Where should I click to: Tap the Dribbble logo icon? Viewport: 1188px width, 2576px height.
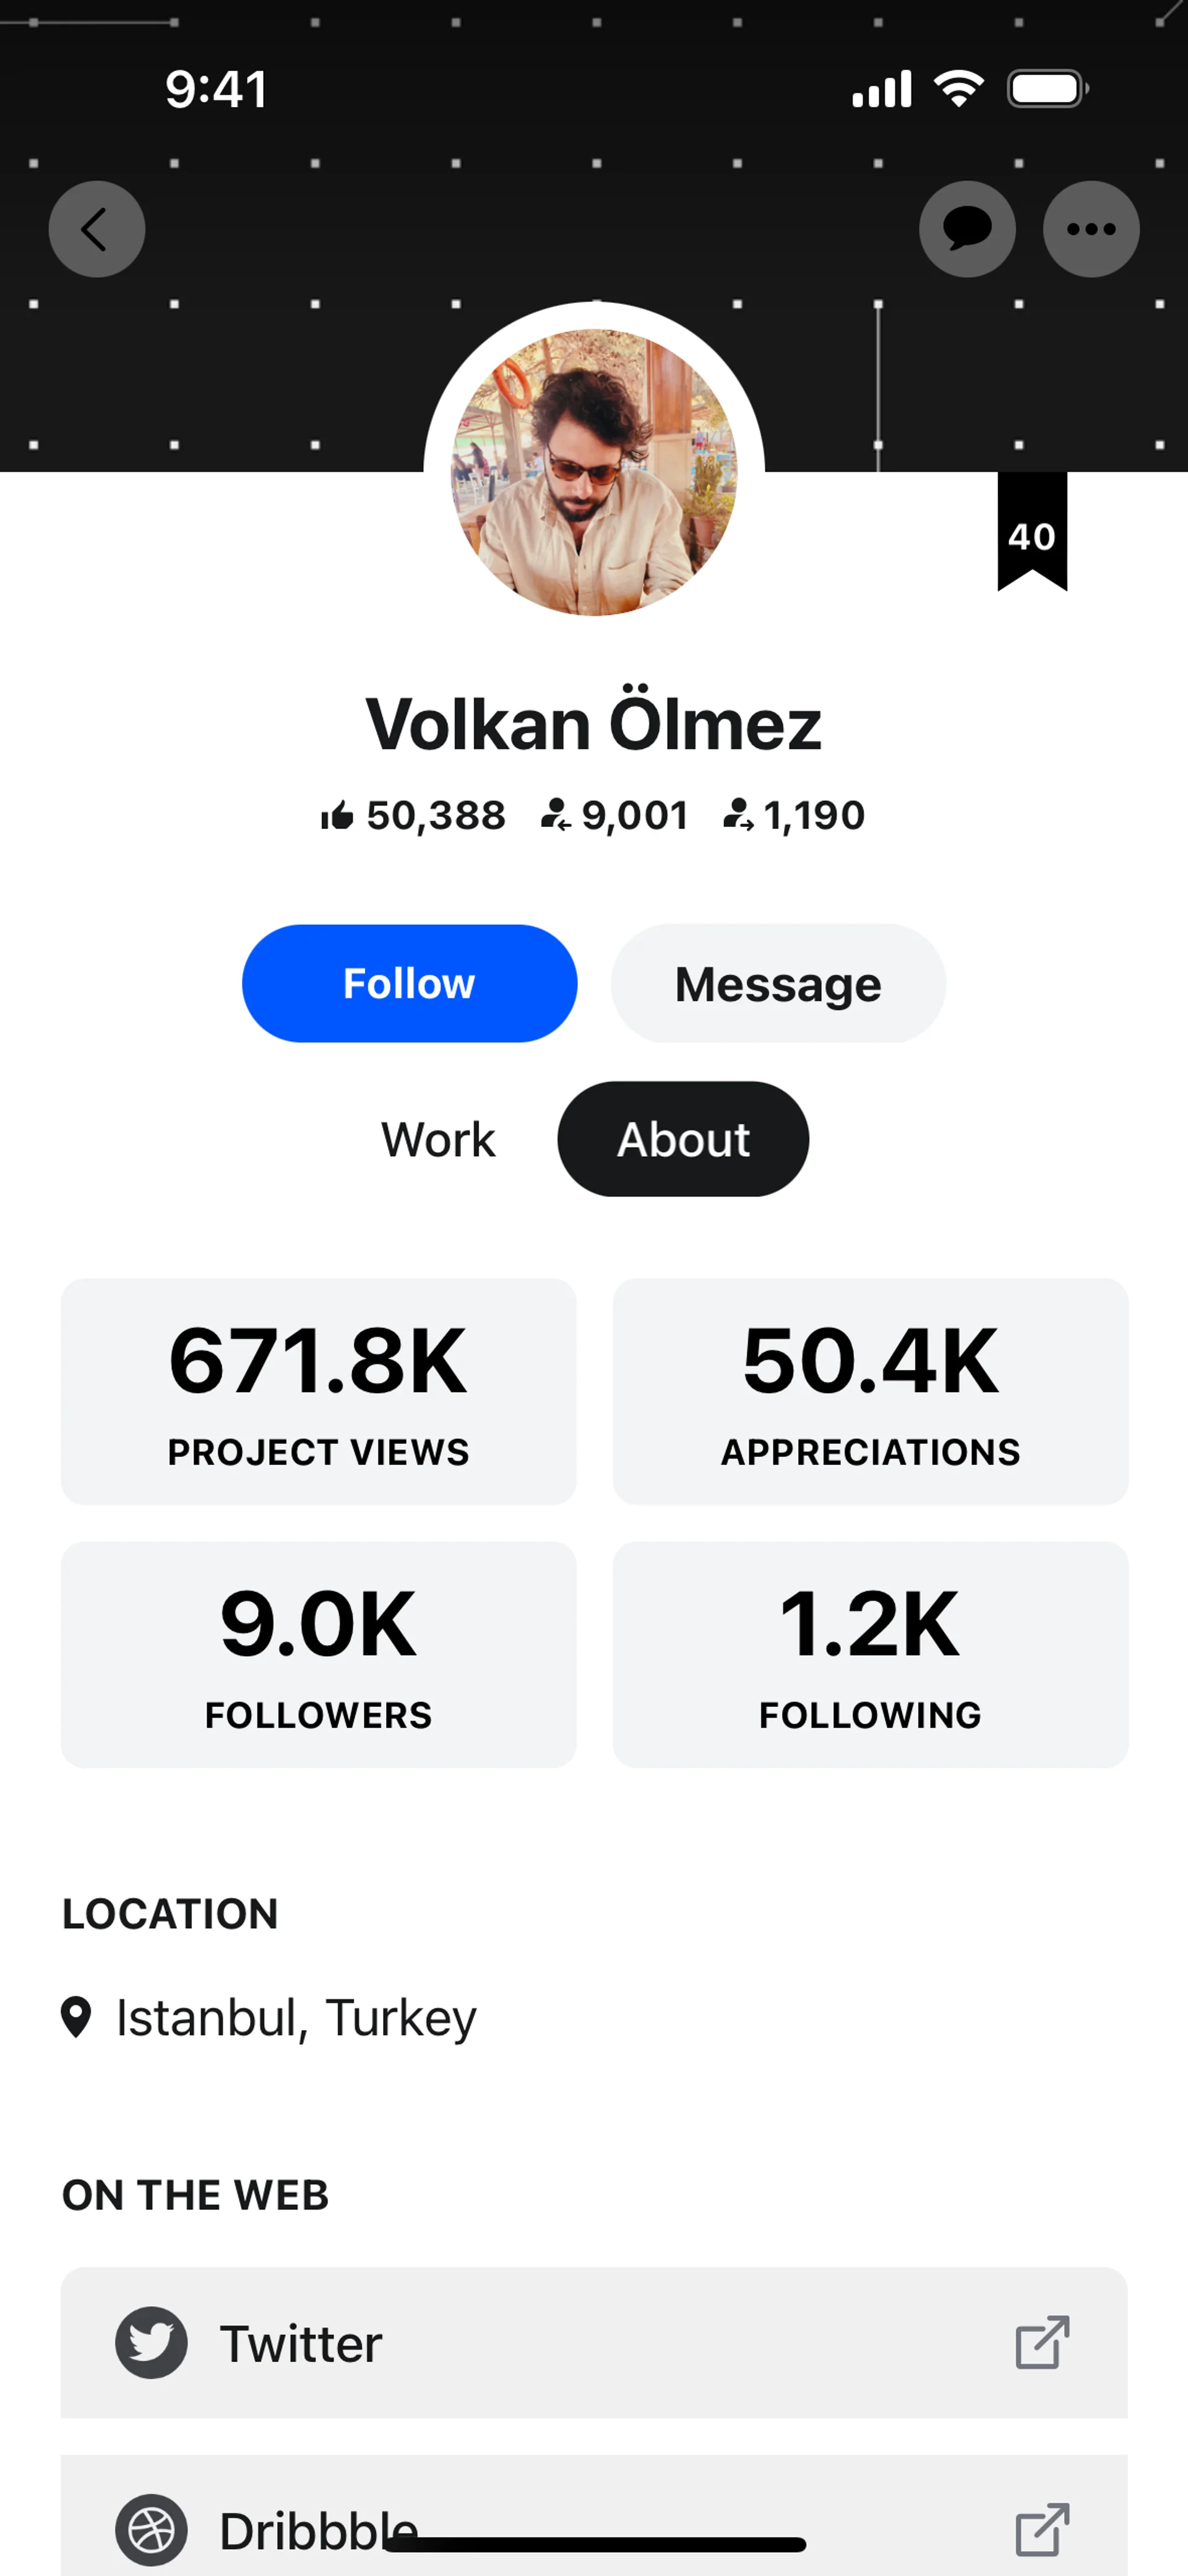point(151,2530)
